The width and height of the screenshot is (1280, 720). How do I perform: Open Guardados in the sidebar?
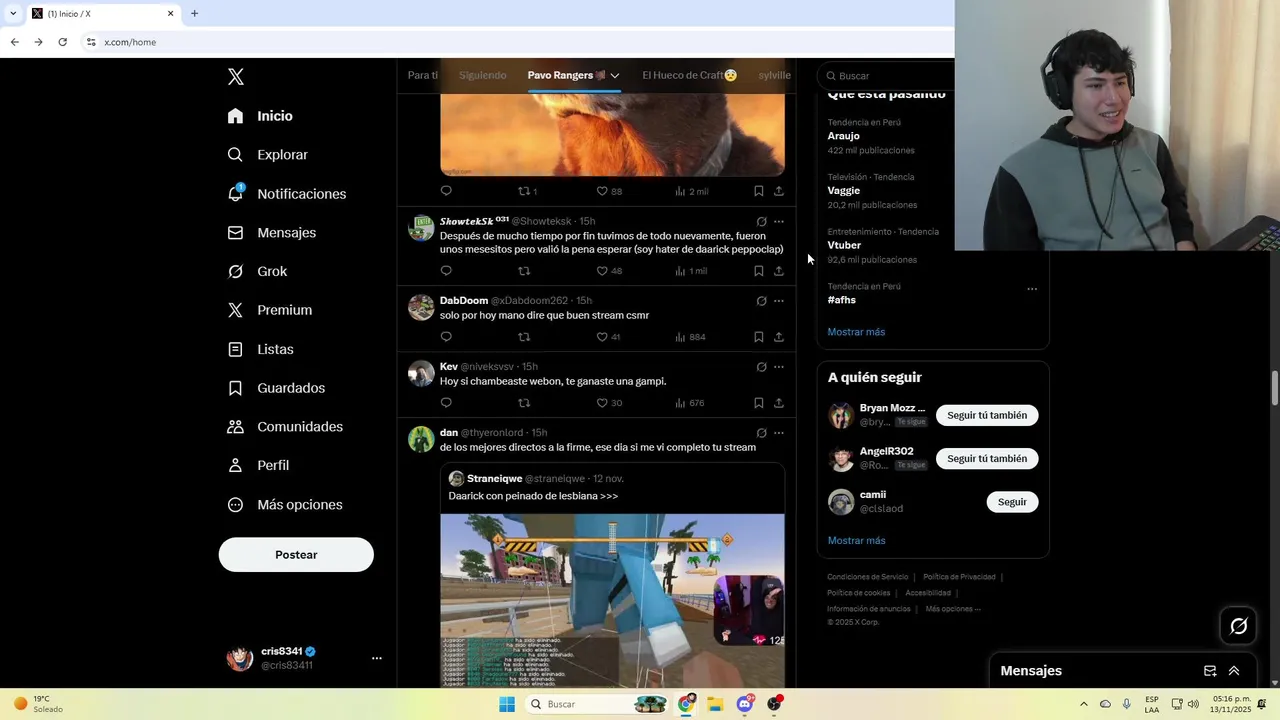tap(276, 388)
